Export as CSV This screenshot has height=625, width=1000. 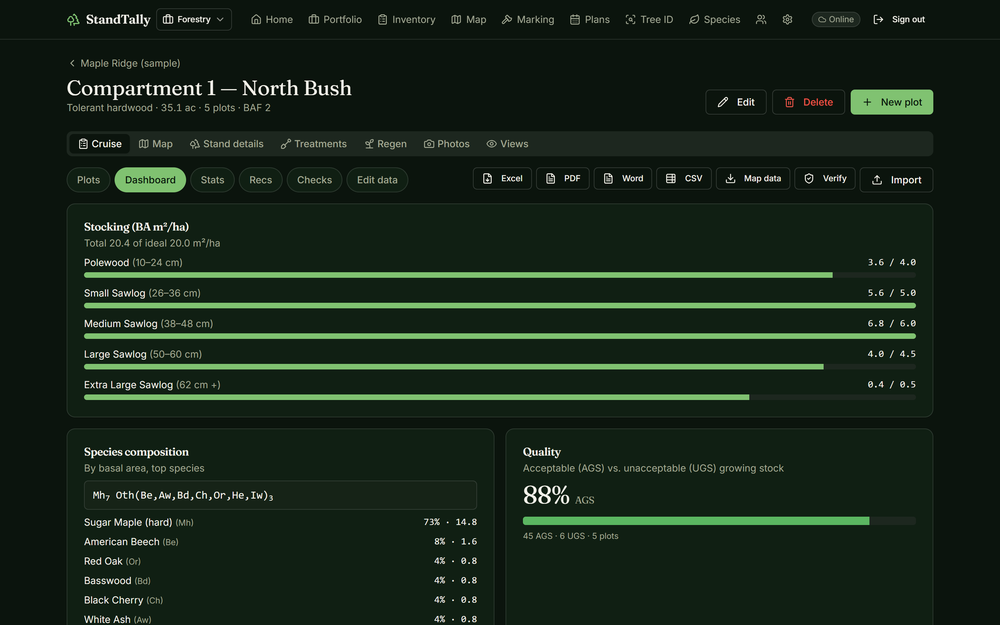coord(684,179)
